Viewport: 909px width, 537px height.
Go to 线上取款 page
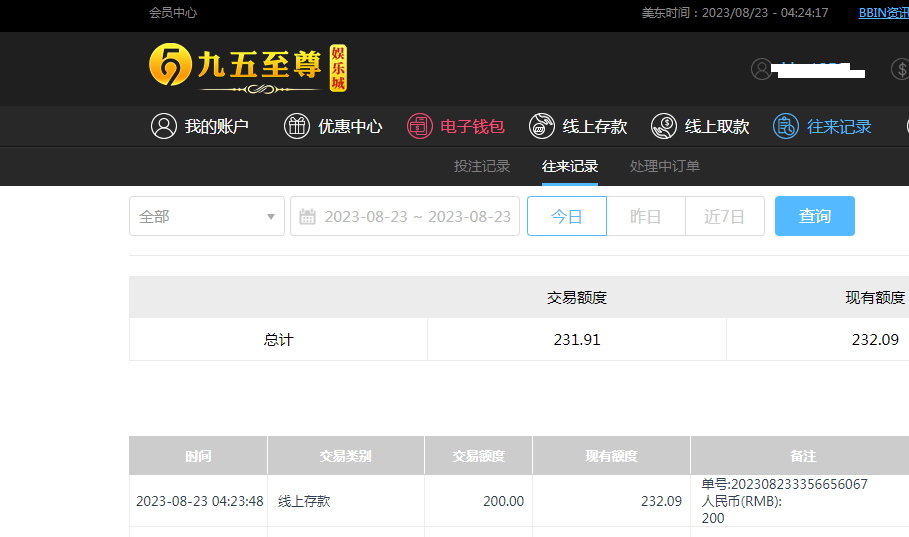700,126
